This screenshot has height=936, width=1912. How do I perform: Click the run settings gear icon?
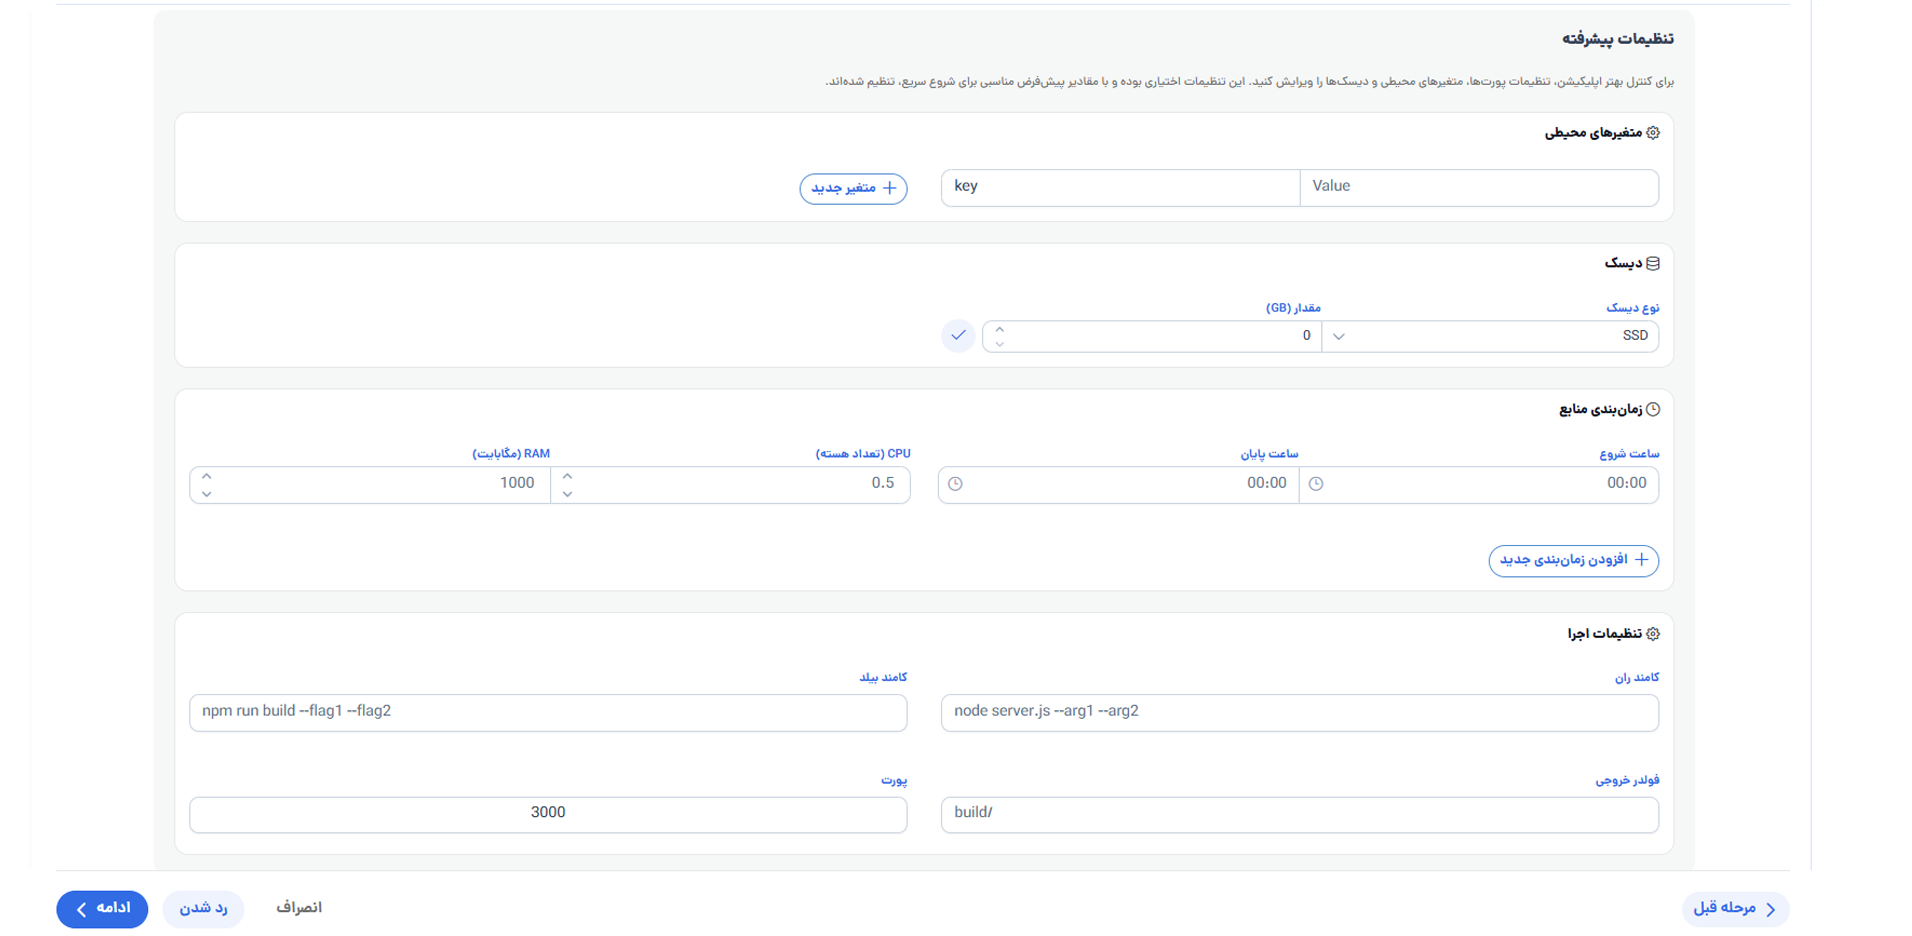pyautogui.click(x=1653, y=634)
